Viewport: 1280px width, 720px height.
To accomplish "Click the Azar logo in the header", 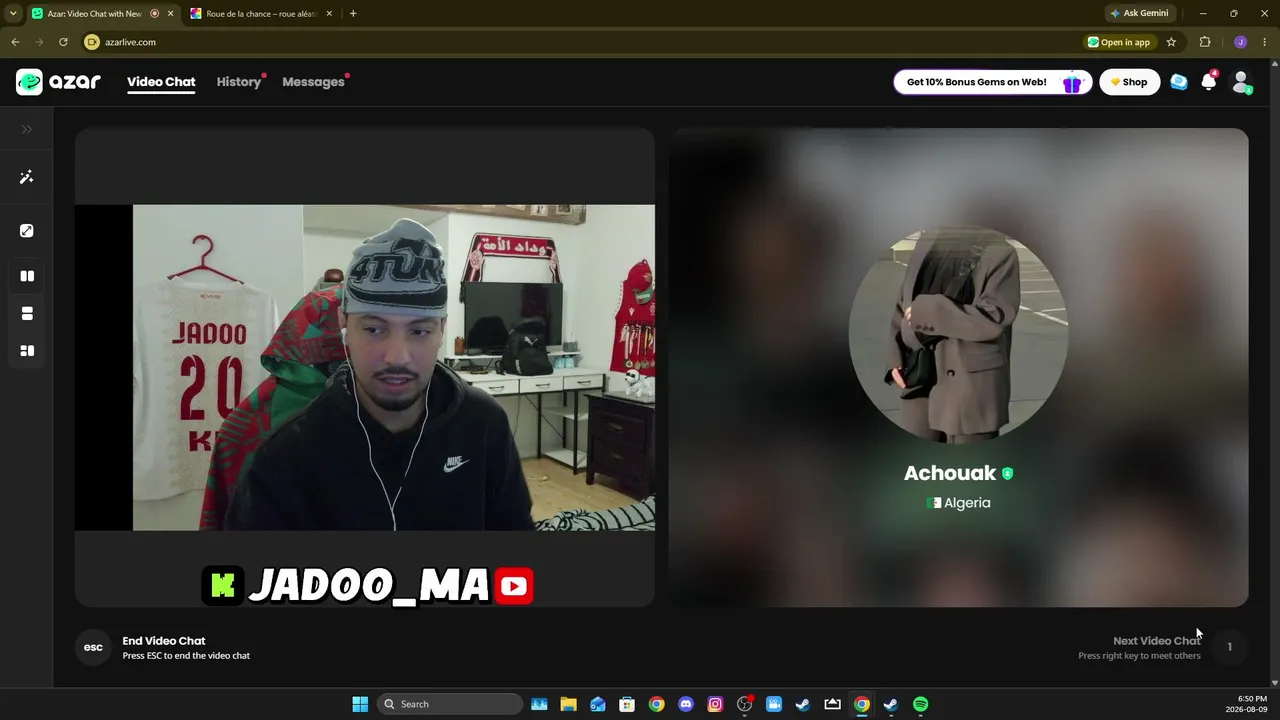I will pyautogui.click(x=58, y=82).
